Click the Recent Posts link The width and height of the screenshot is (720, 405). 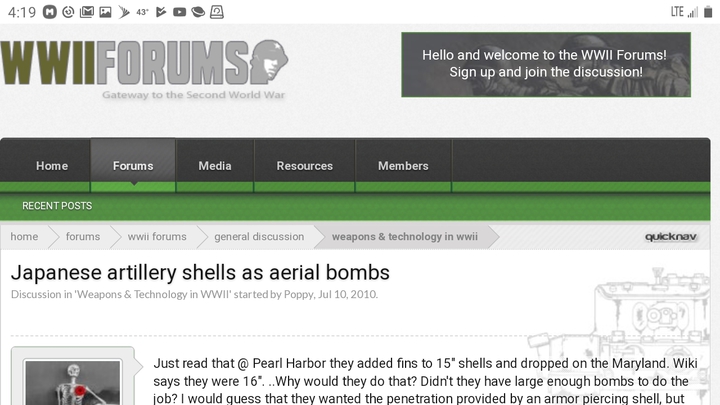[x=57, y=206]
